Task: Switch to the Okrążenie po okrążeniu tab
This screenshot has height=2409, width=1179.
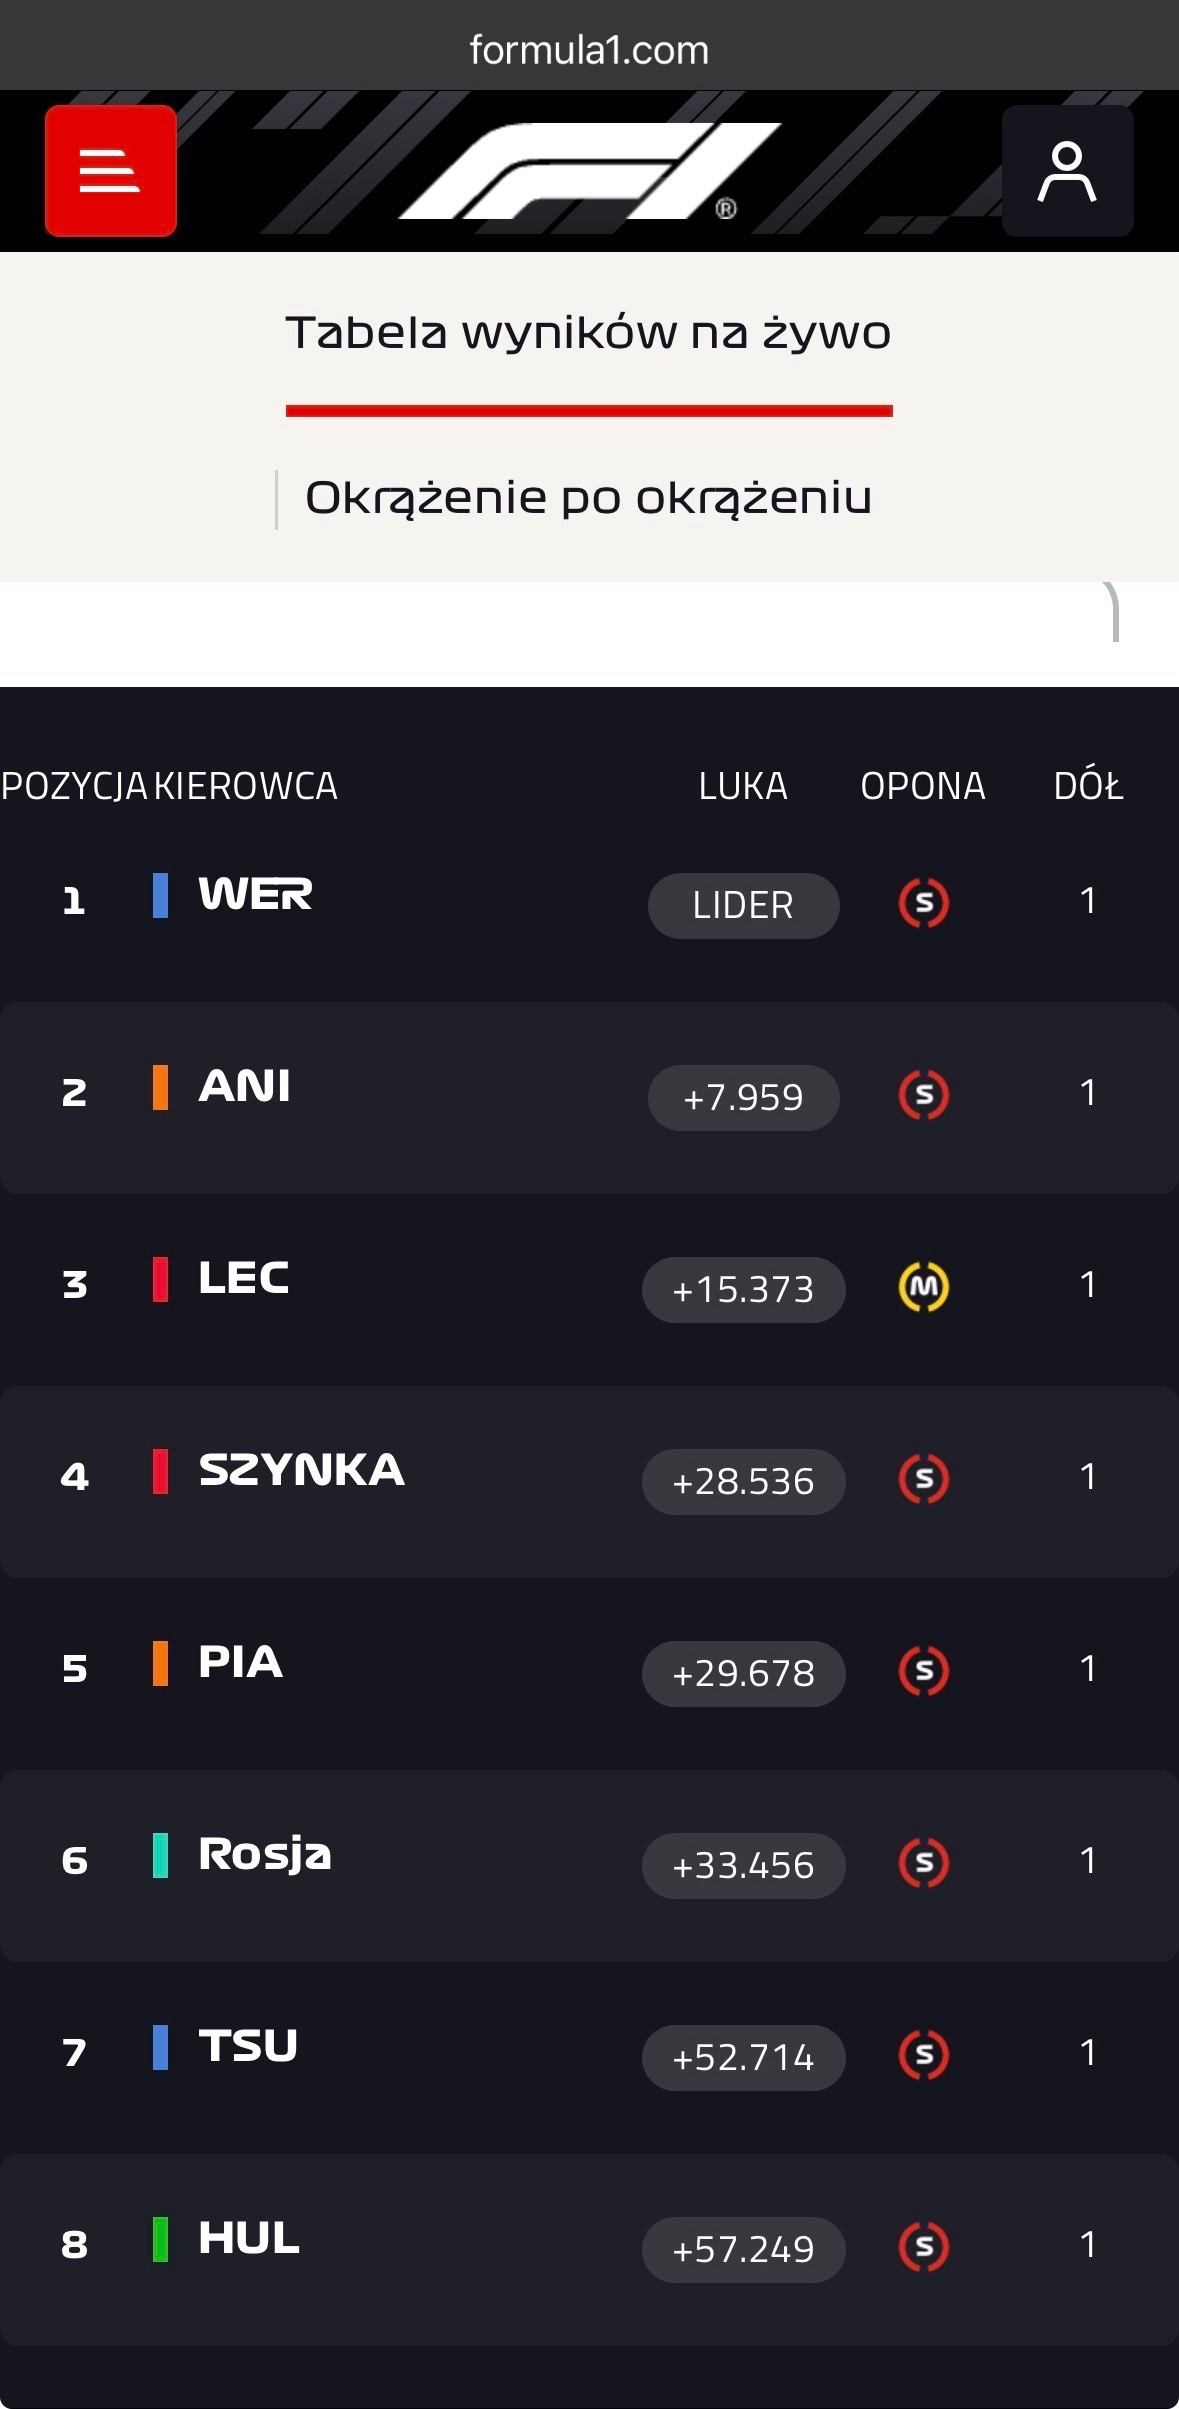Action: coord(588,498)
